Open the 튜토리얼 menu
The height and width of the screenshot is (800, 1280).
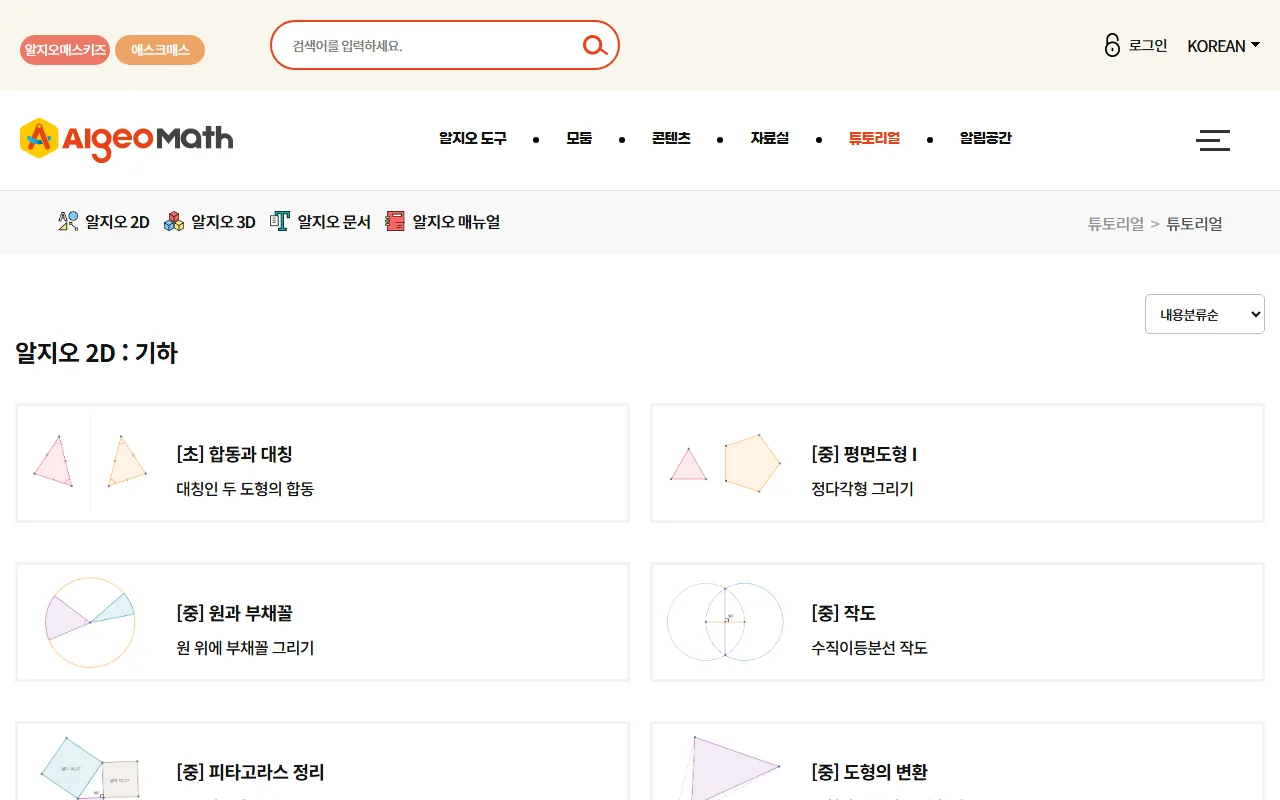coord(875,138)
